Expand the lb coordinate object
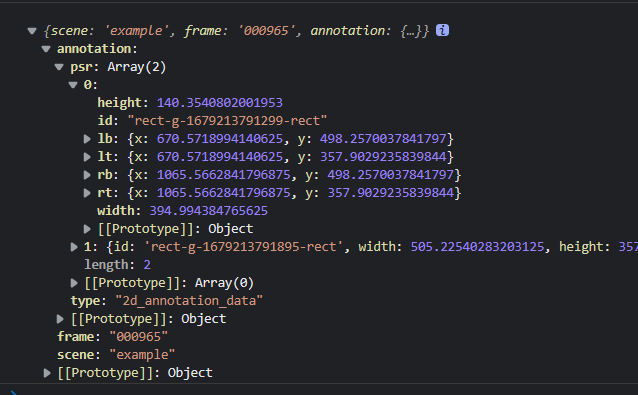Screen dimensions: 638x395 click(x=87, y=139)
